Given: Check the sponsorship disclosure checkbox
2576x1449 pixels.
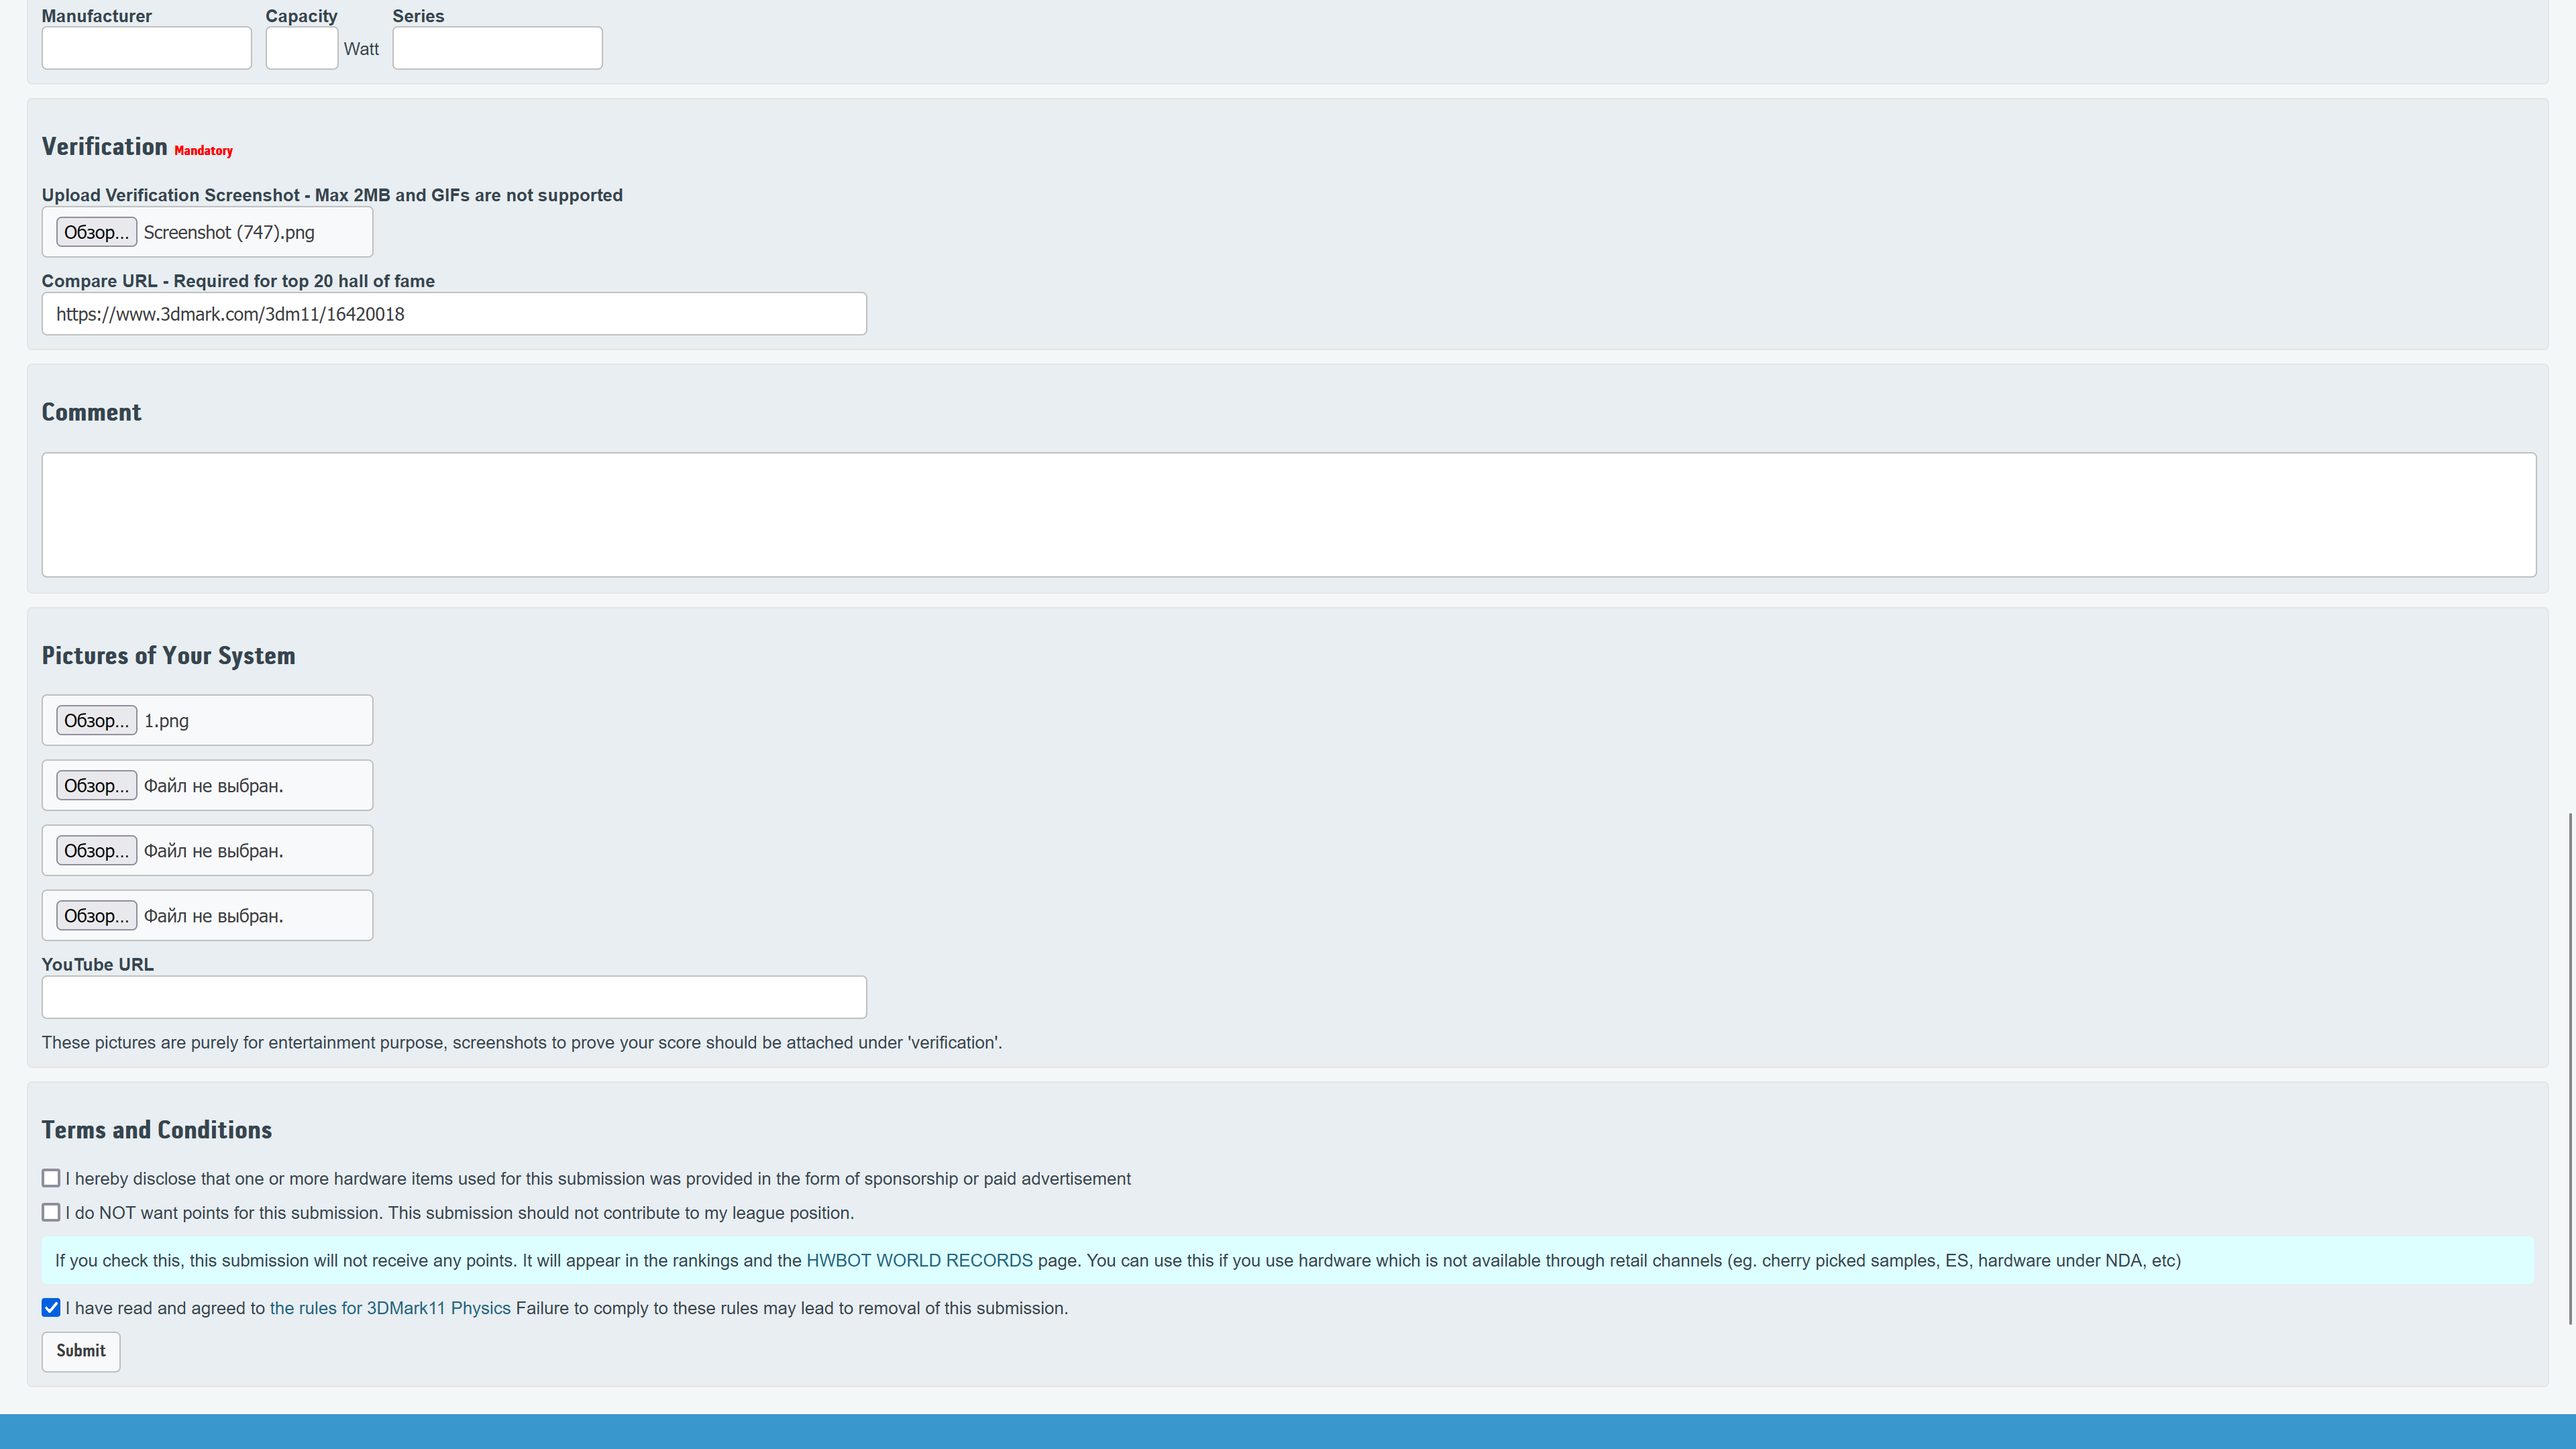Looking at the screenshot, I should coord(51,1178).
